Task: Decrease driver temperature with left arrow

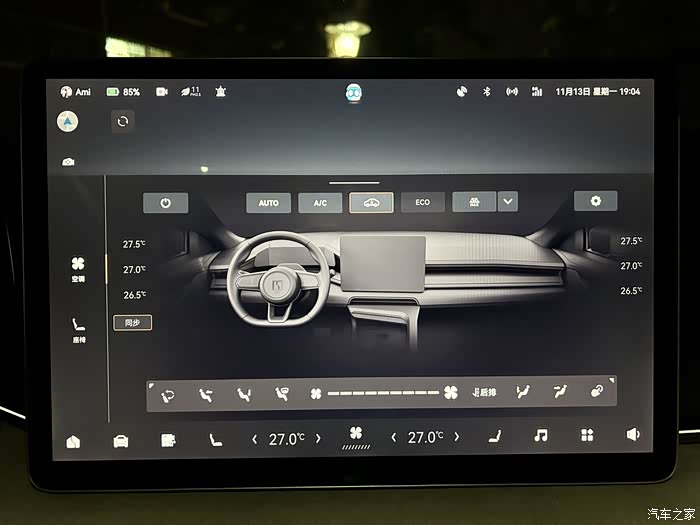Action: point(254,438)
